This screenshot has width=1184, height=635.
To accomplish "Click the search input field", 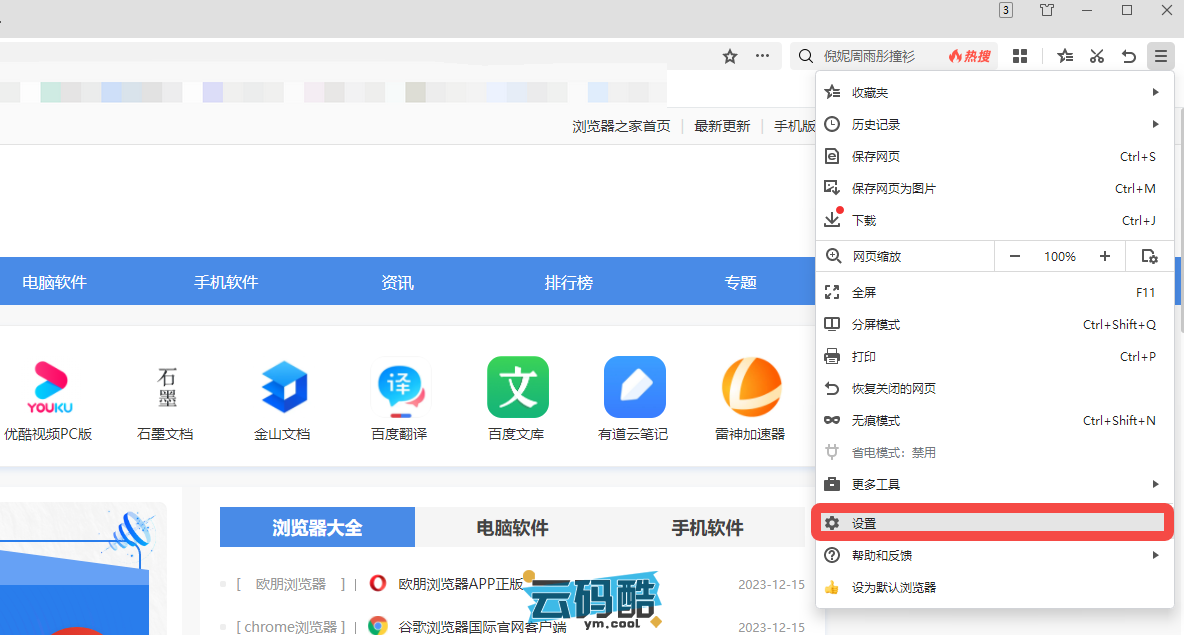I will click(880, 56).
